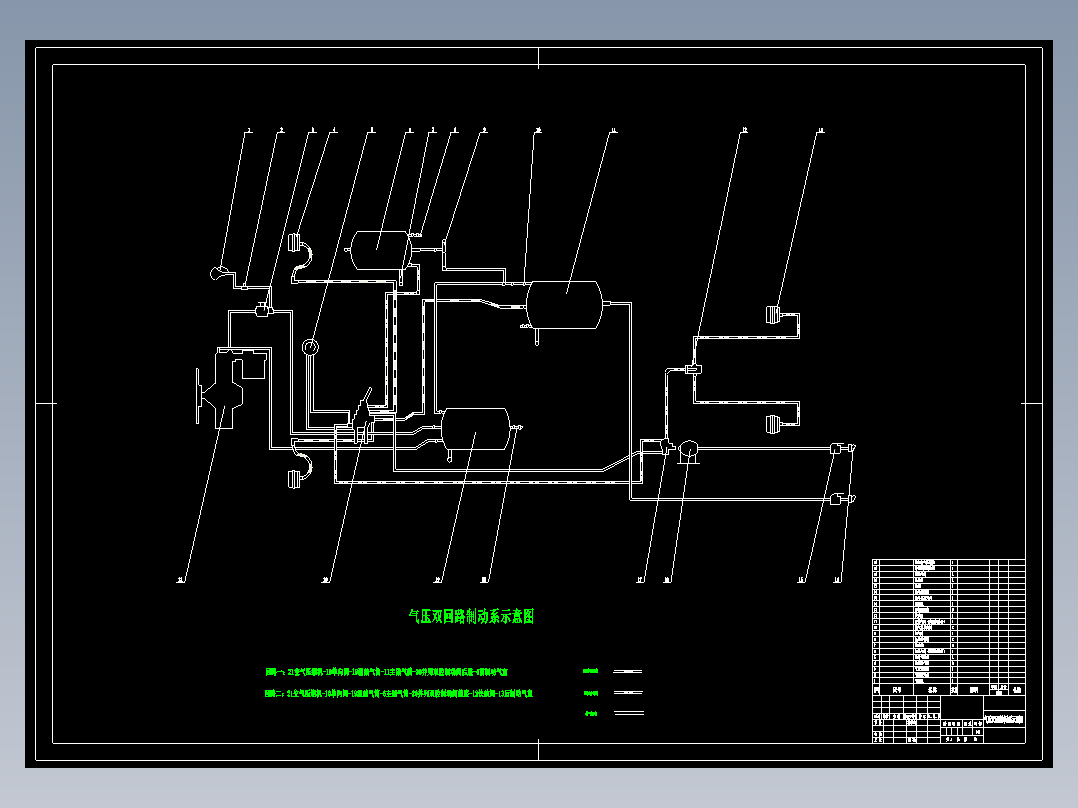Select the 回路一 circuit description line
The height and width of the screenshot is (808, 1078).
tap(386, 672)
